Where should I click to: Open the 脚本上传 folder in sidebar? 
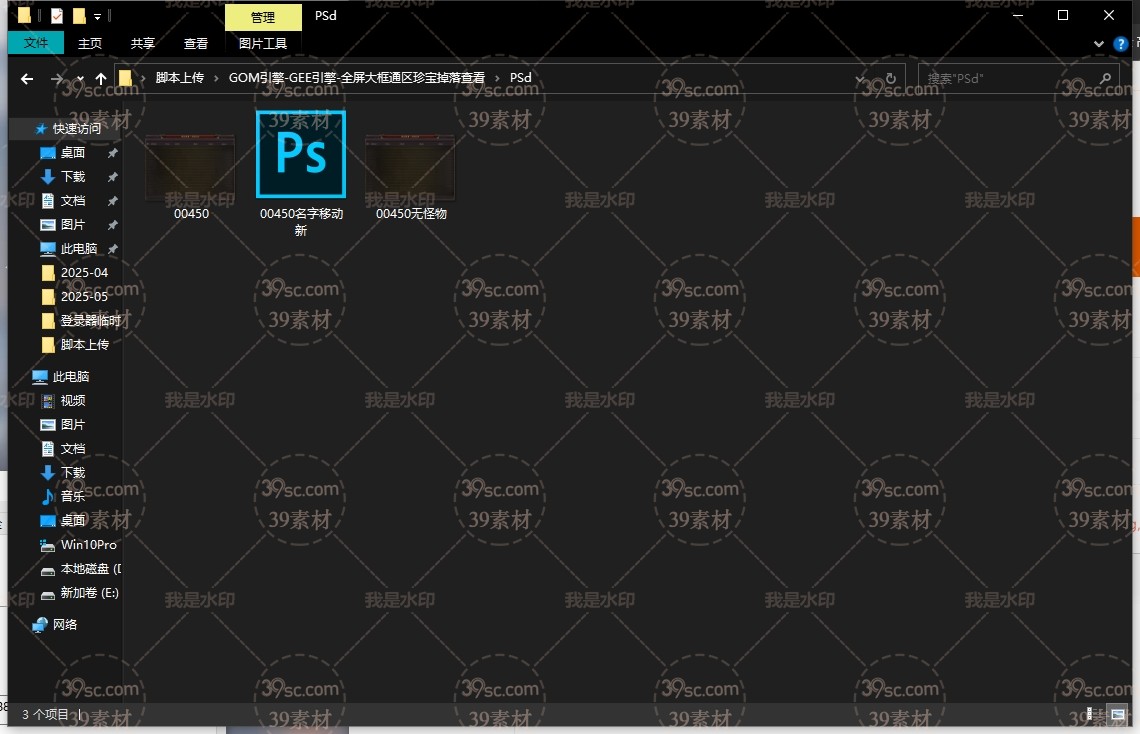tap(84, 344)
